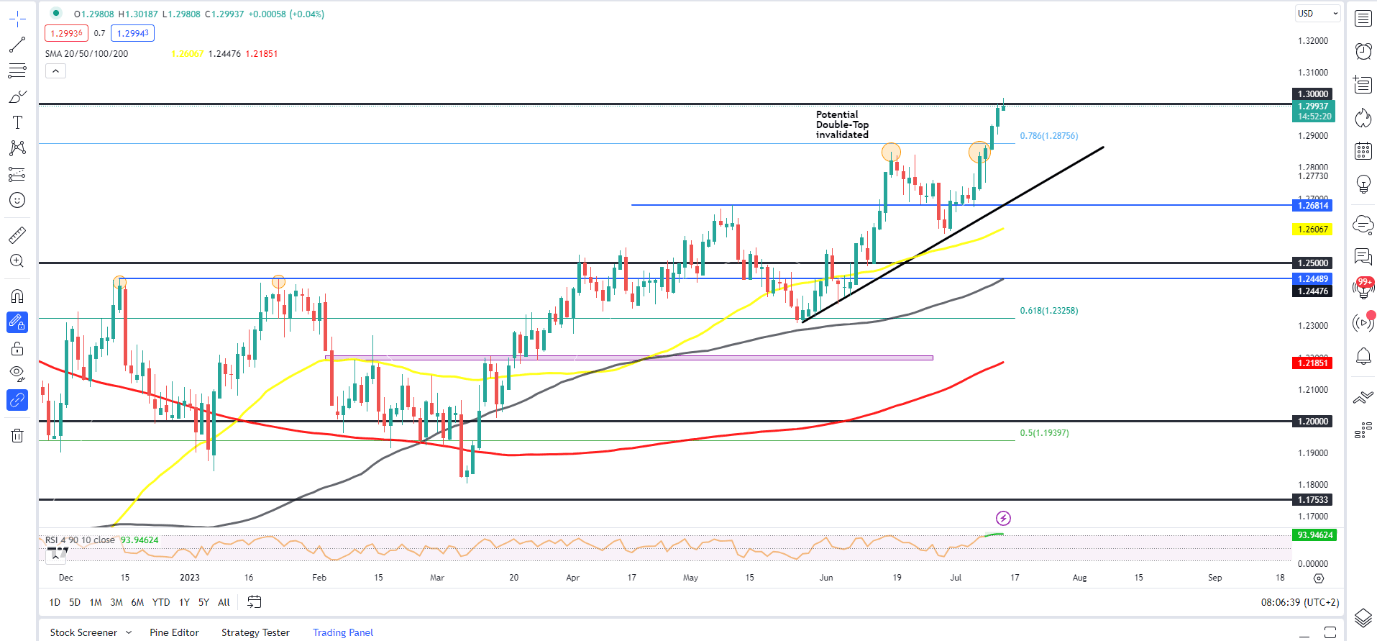Toggle stay in drawing mode
Screen dimensions: 1377x641
pyautogui.click(x=17, y=322)
